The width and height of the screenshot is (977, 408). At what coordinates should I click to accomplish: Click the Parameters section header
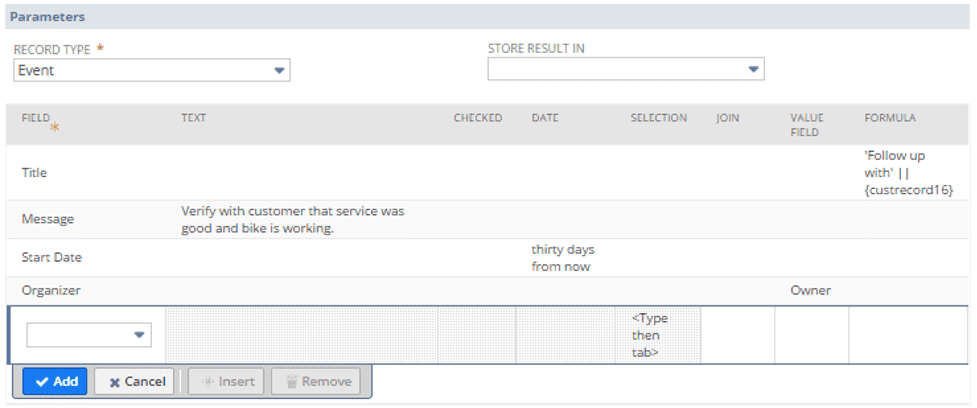point(48,17)
